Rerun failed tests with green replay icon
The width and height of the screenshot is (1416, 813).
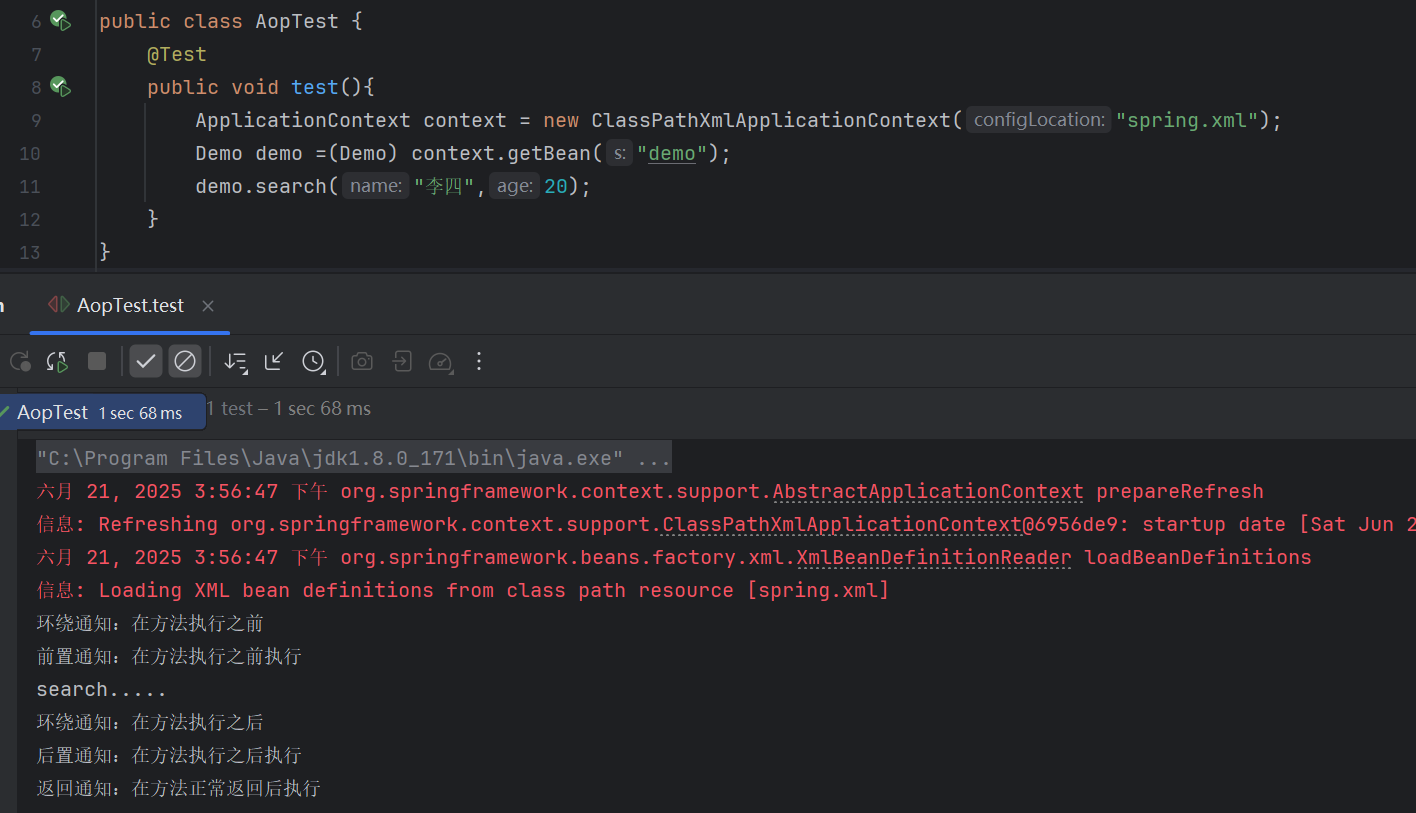(57, 361)
